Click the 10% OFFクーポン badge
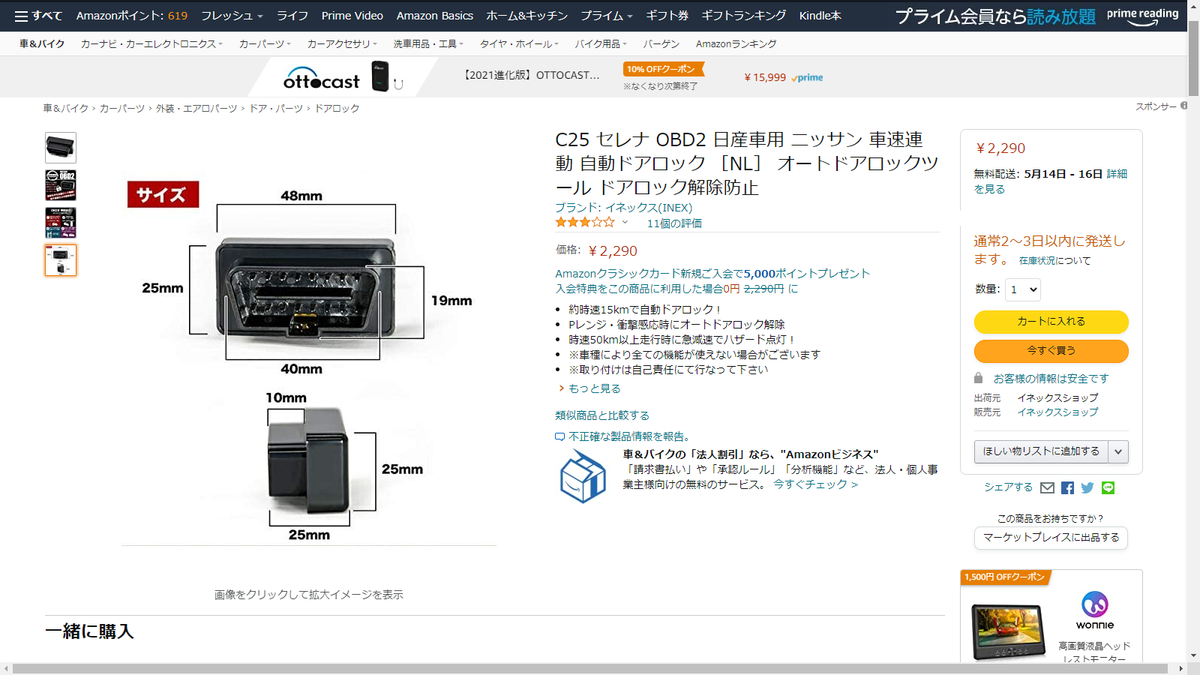This screenshot has width=1200, height=675. tap(663, 69)
